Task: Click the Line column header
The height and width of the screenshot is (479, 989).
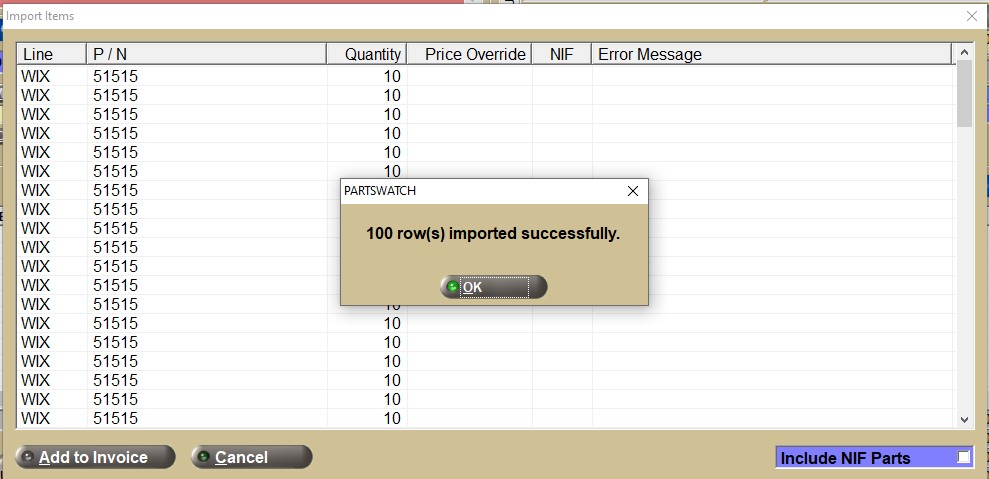Action: [x=51, y=54]
